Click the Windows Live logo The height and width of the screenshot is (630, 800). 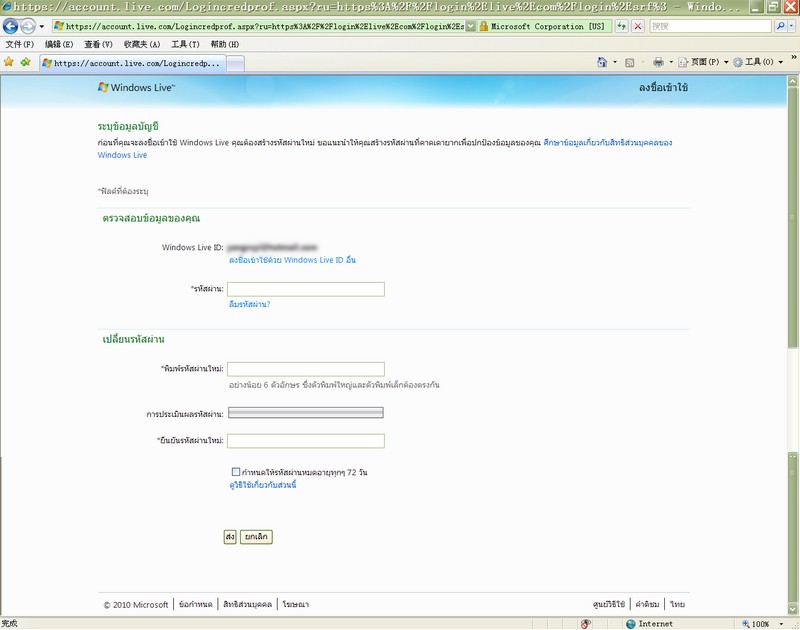[136, 87]
